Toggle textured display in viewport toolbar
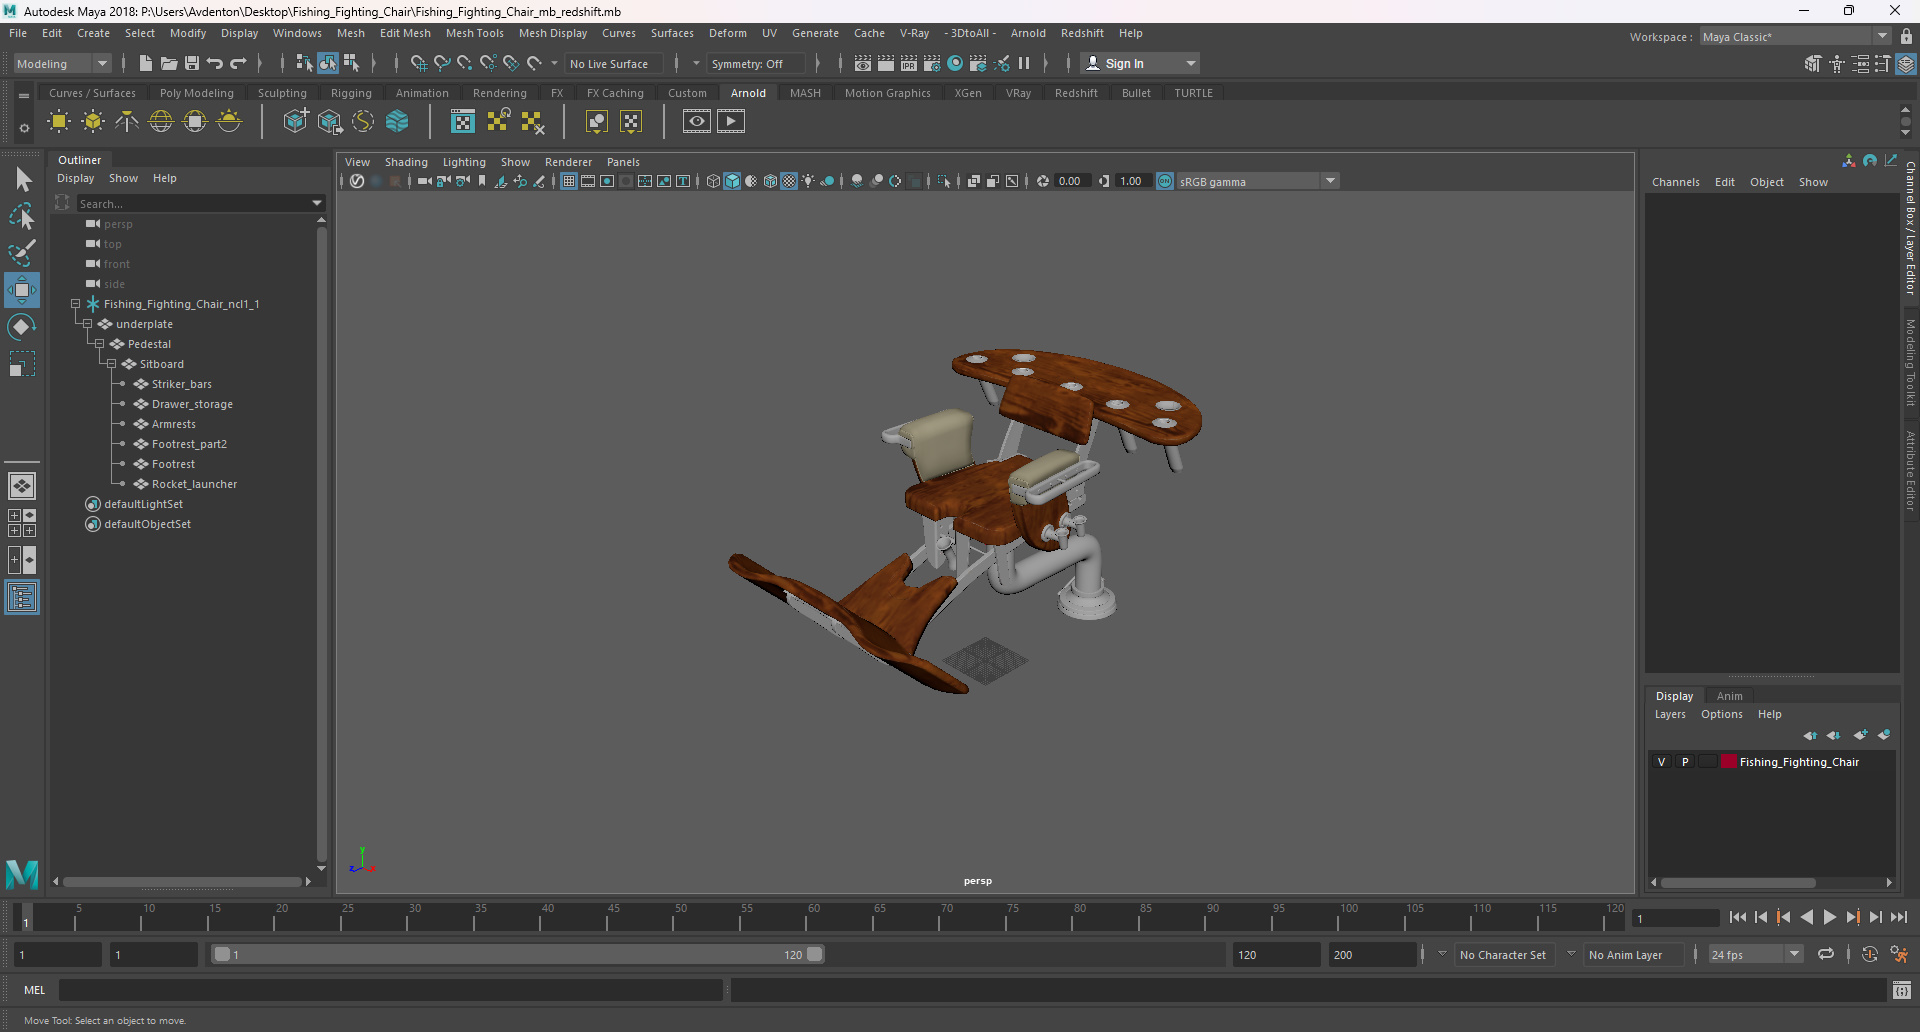1920x1032 pixels. (x=789, y=181)
